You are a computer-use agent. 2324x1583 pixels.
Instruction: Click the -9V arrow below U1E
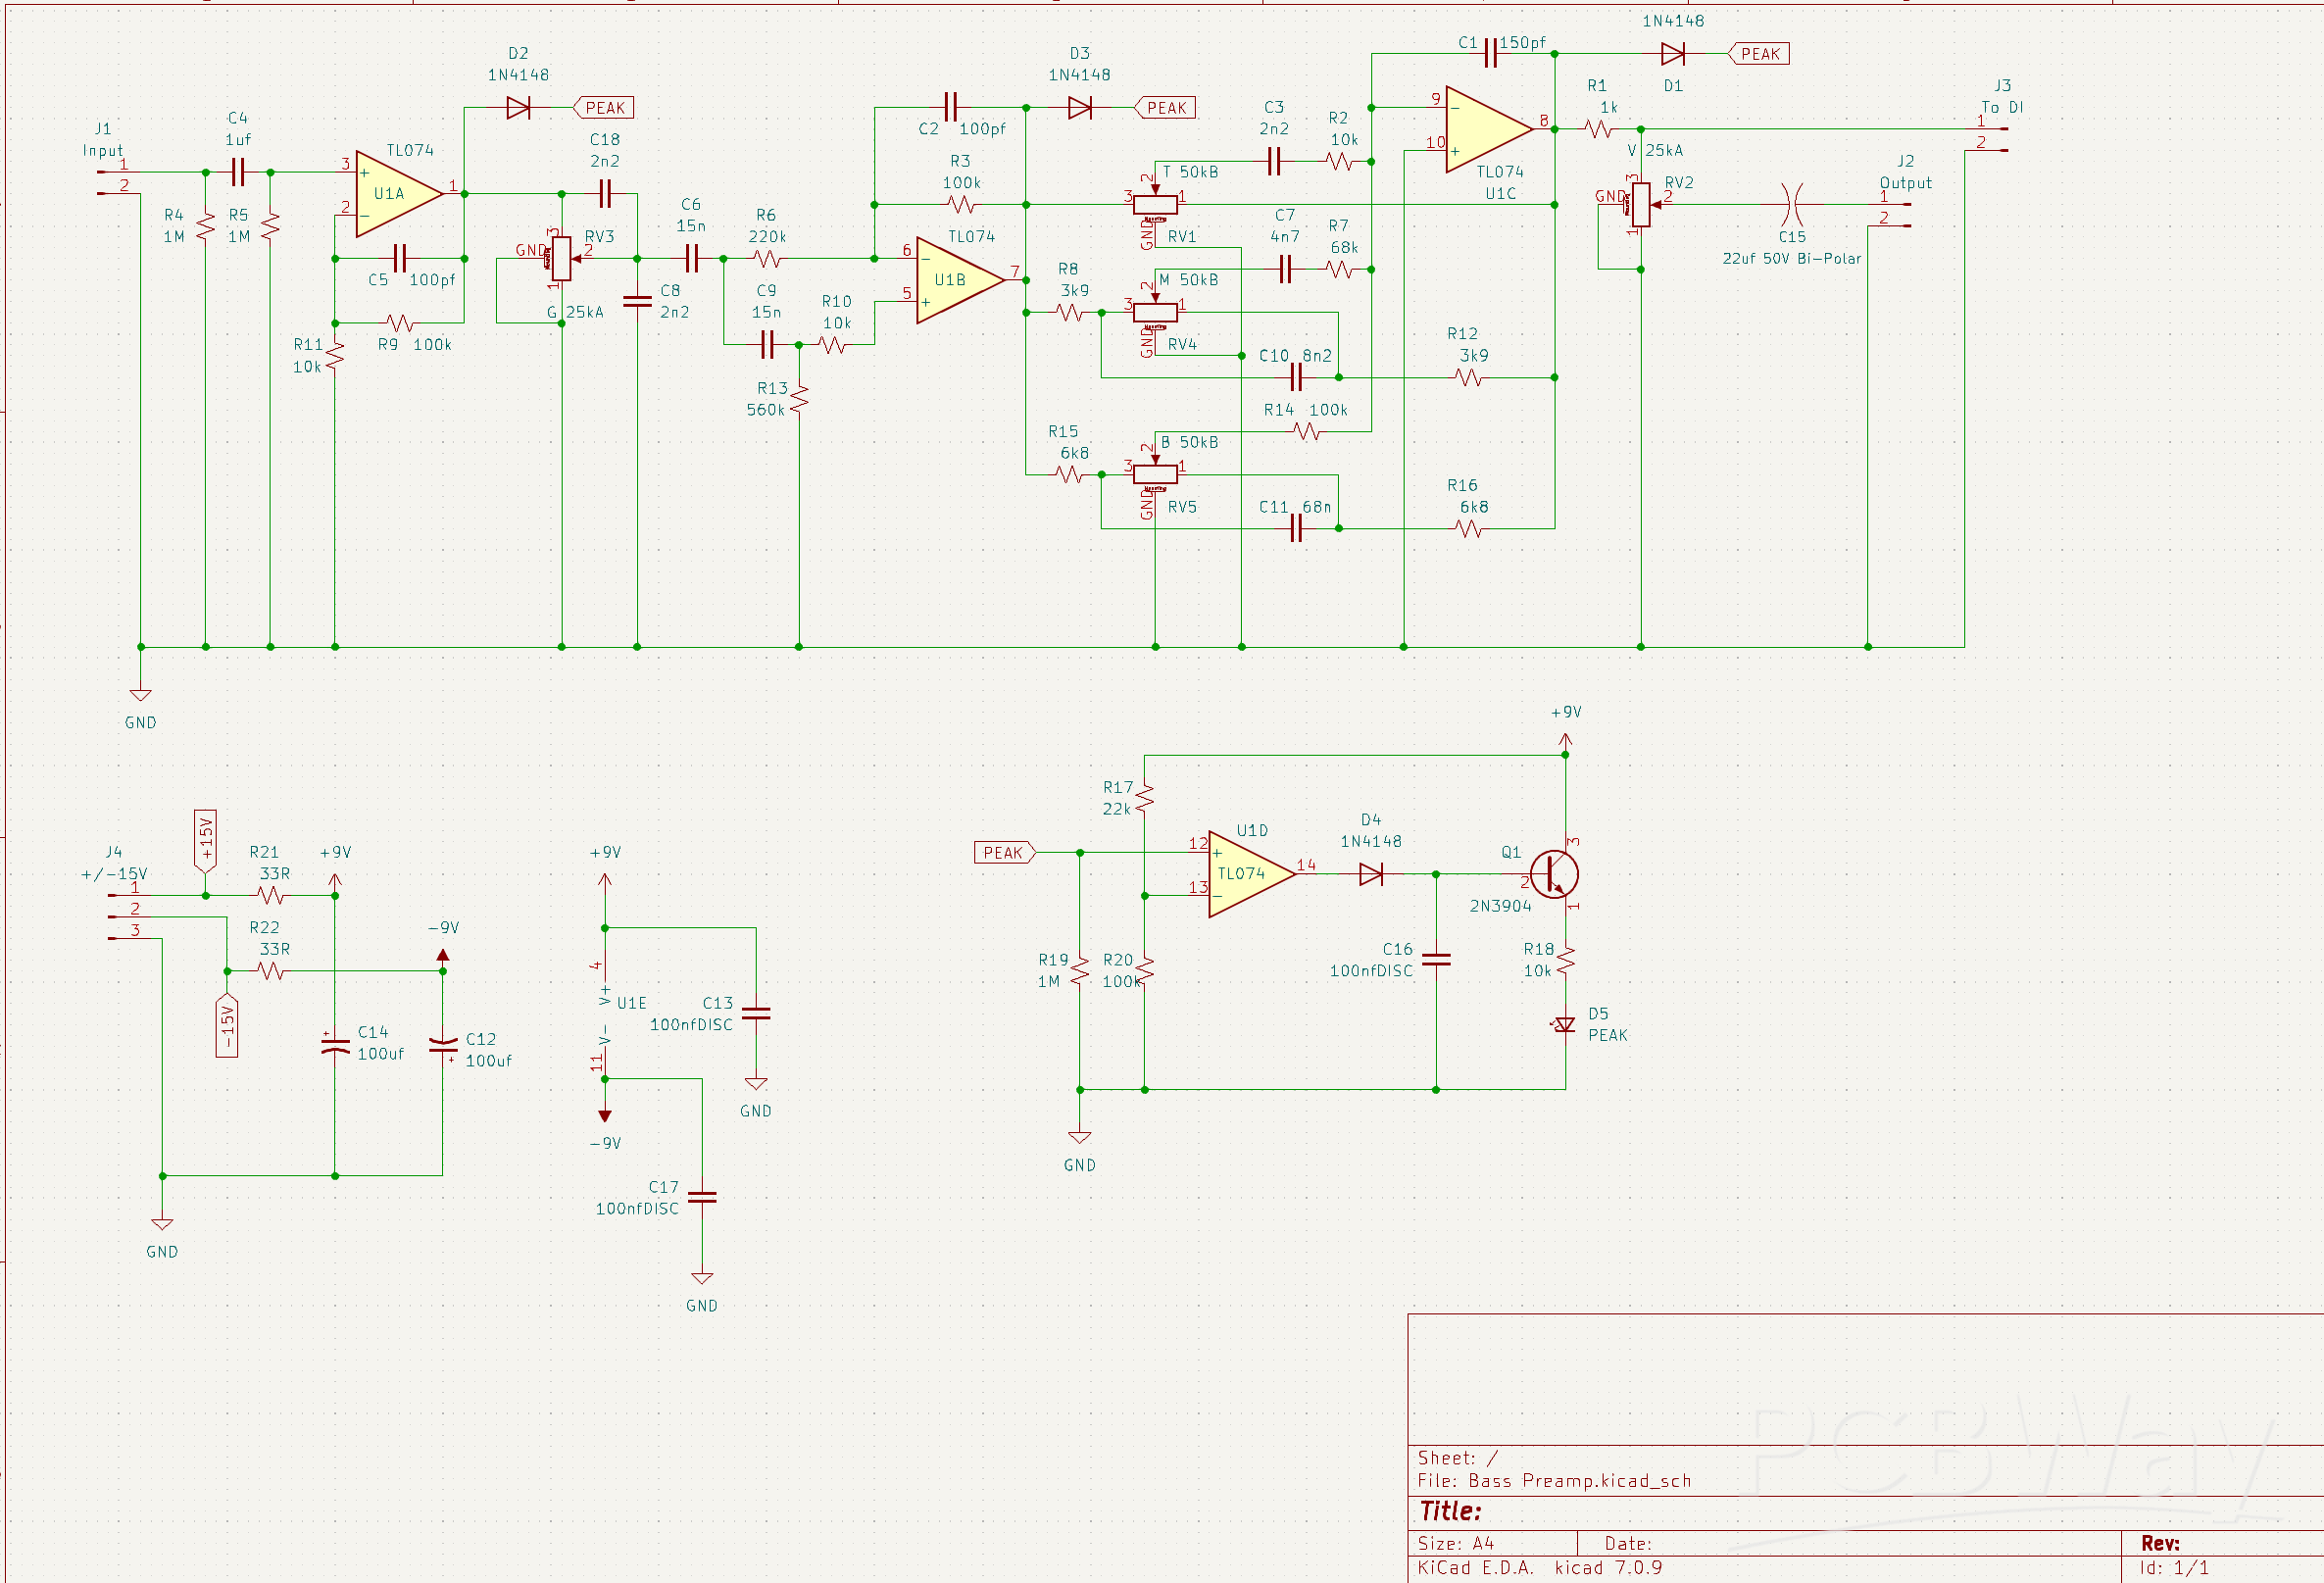click(604, 1116)
